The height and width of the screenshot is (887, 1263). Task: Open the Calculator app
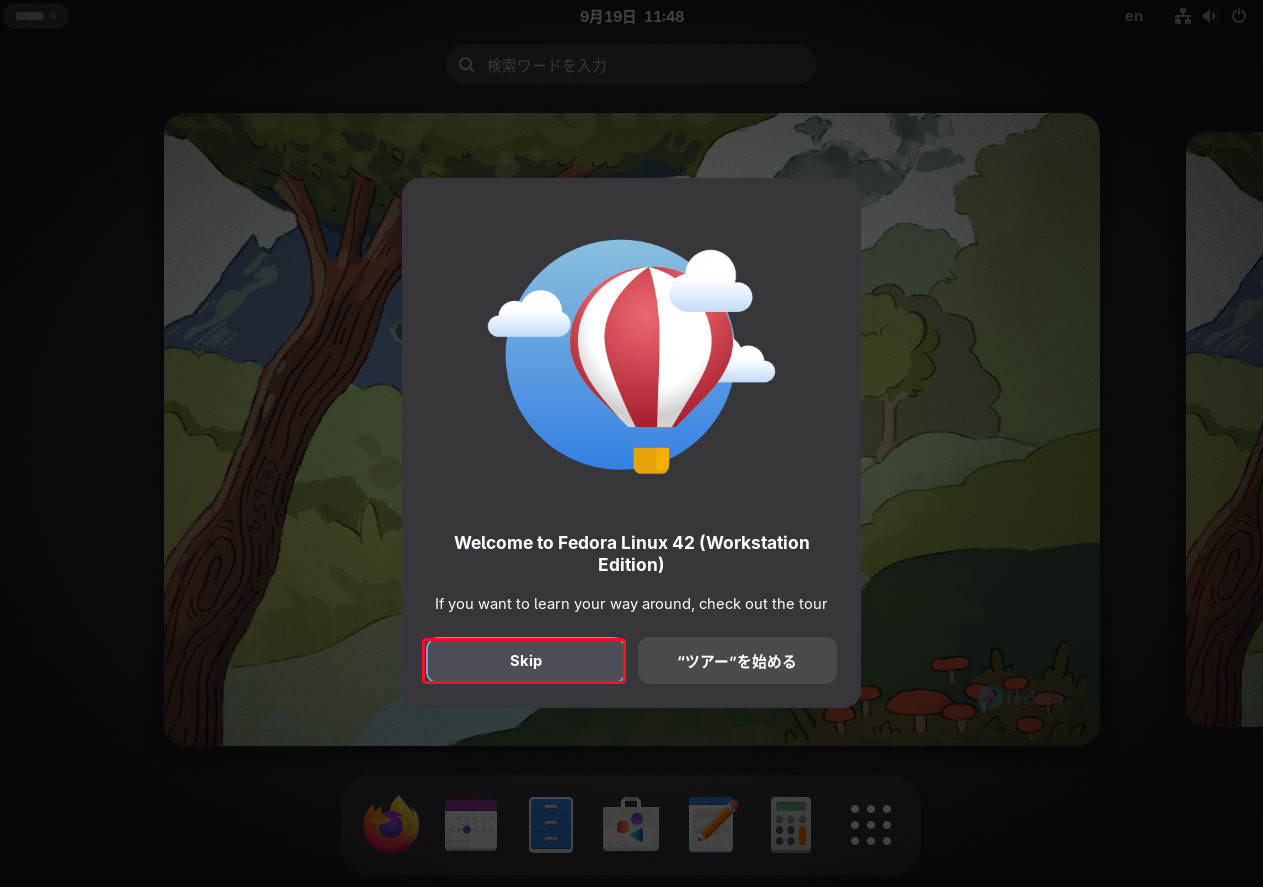point(791,825)
